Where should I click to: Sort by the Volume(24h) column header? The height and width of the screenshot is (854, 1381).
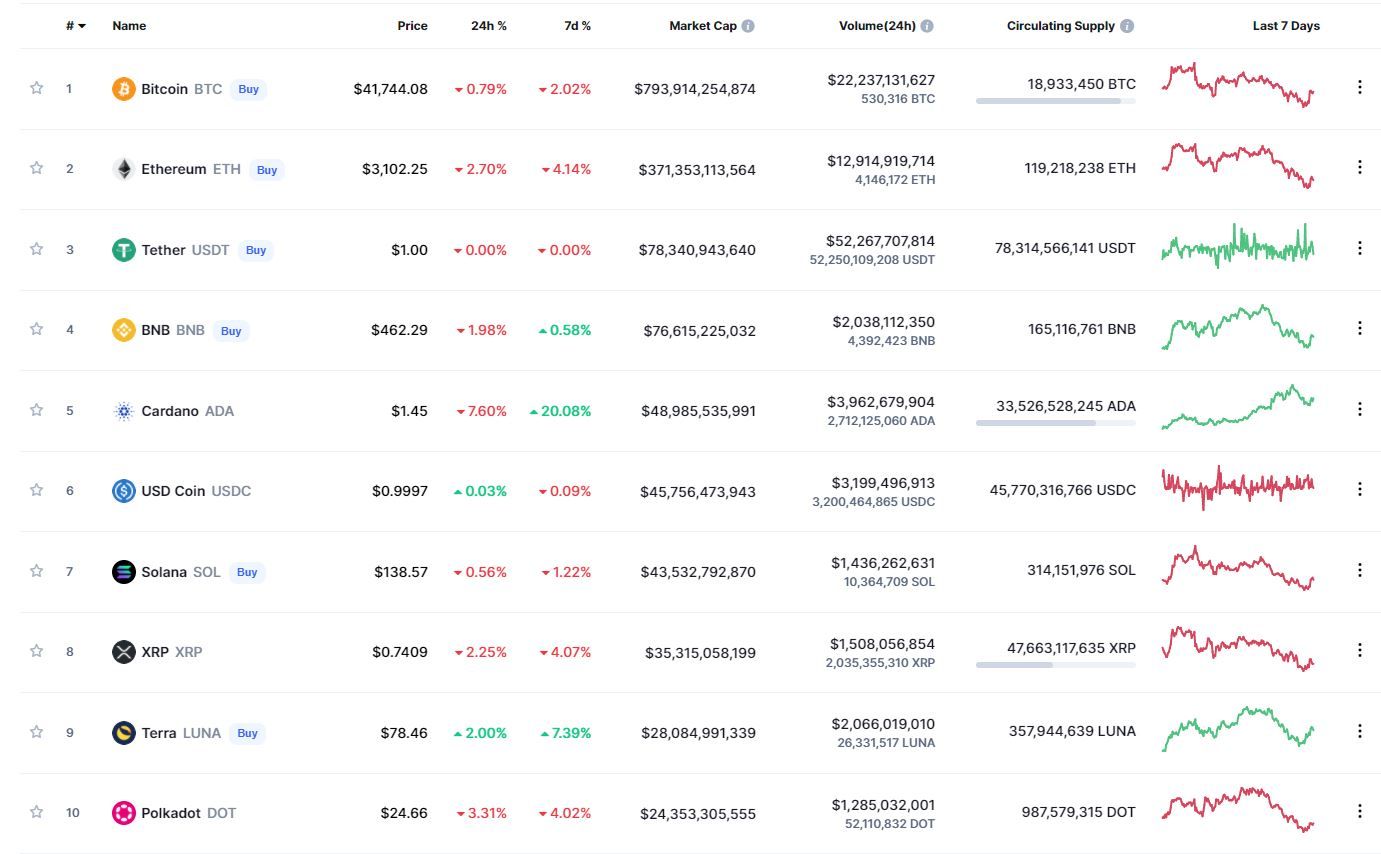(877, 26)
